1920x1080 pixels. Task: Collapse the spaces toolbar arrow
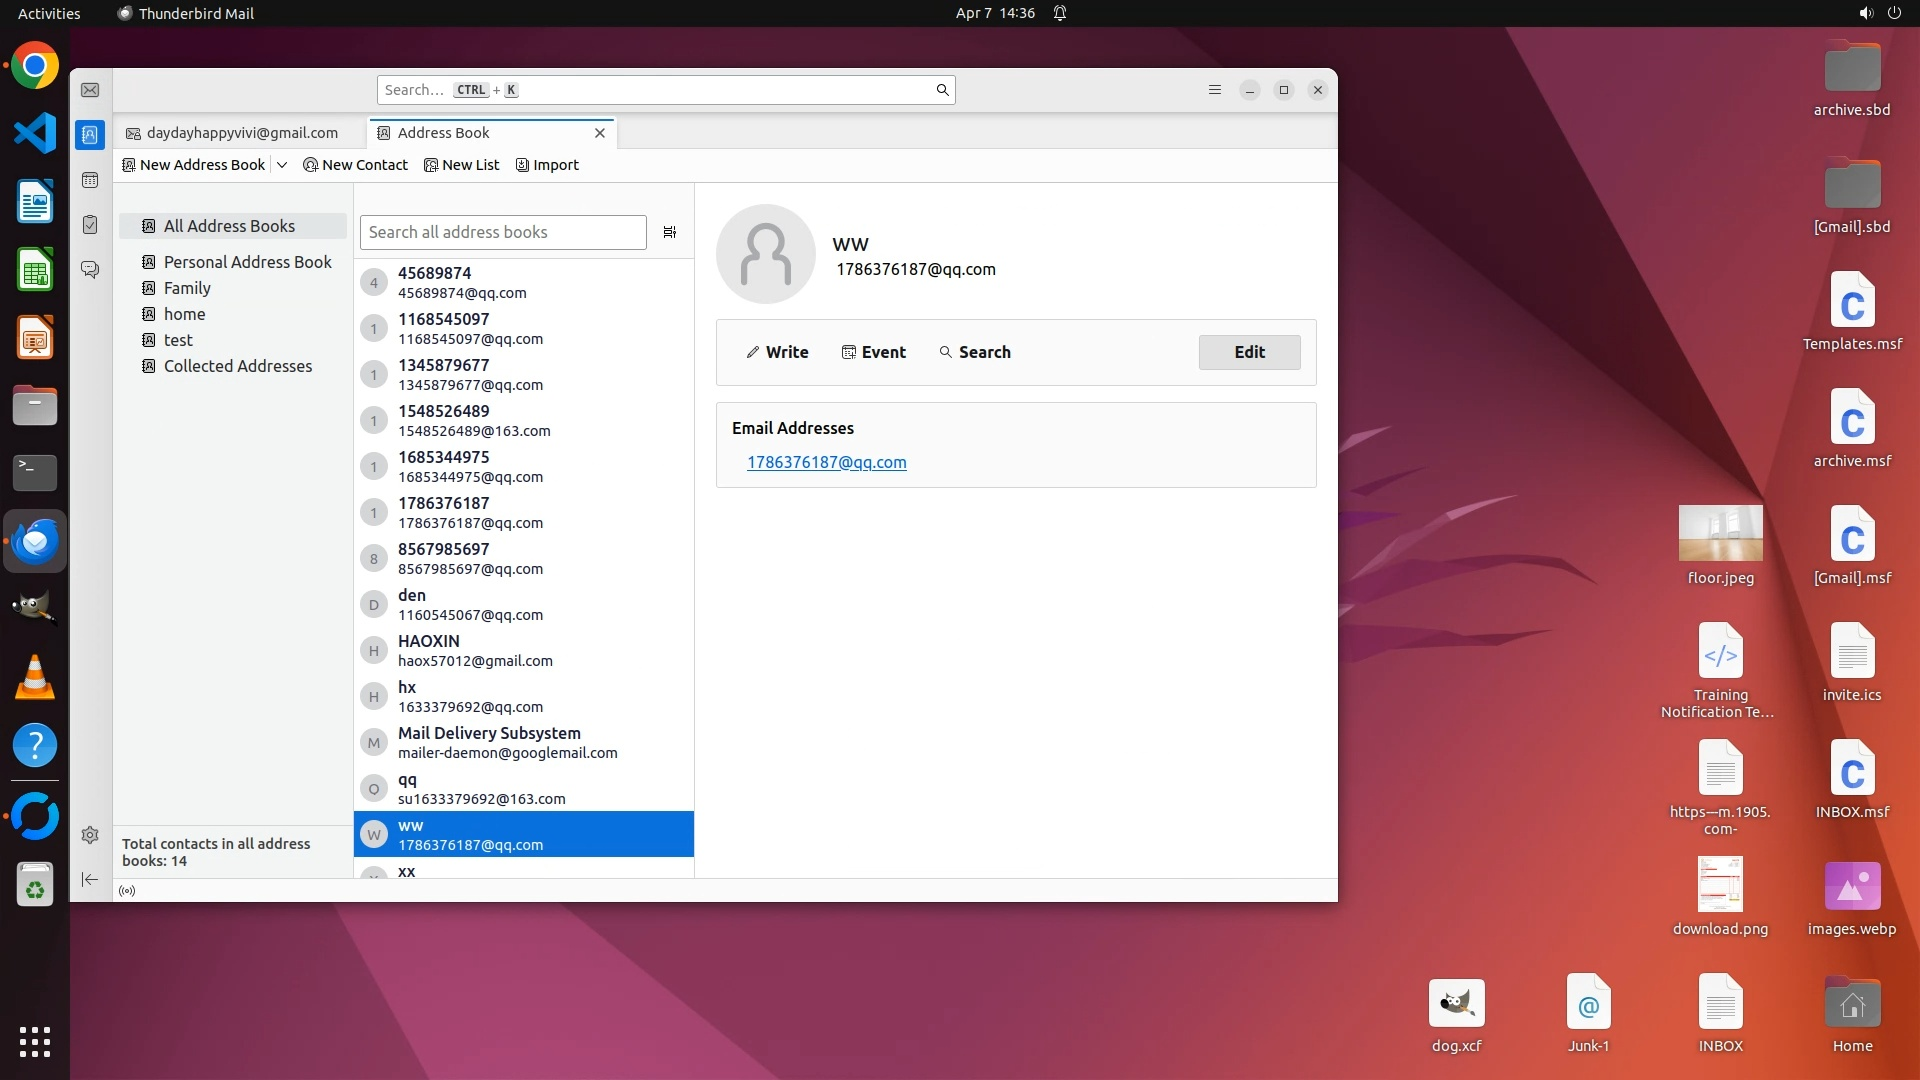click(x=90, y=879)
